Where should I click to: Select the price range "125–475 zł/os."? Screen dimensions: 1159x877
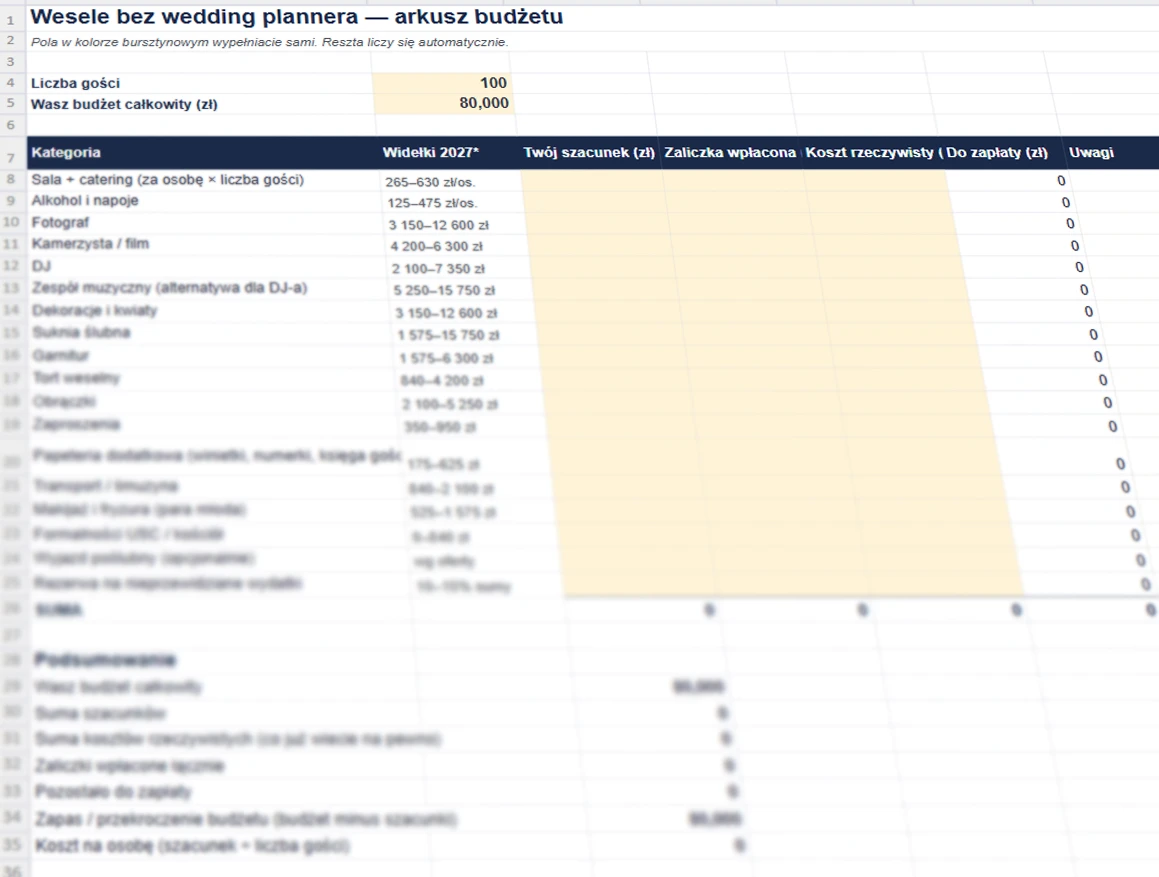pyautogui.click(x=432, y=203)
